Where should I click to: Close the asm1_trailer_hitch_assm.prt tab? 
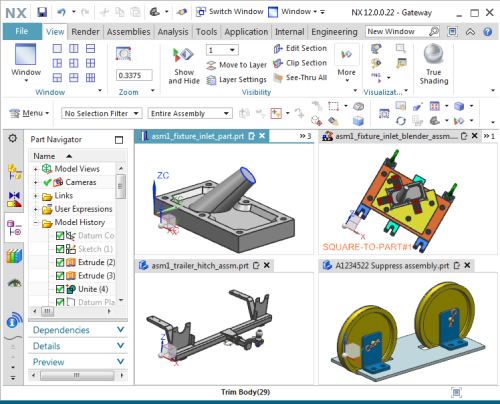[x=267, y=265]
